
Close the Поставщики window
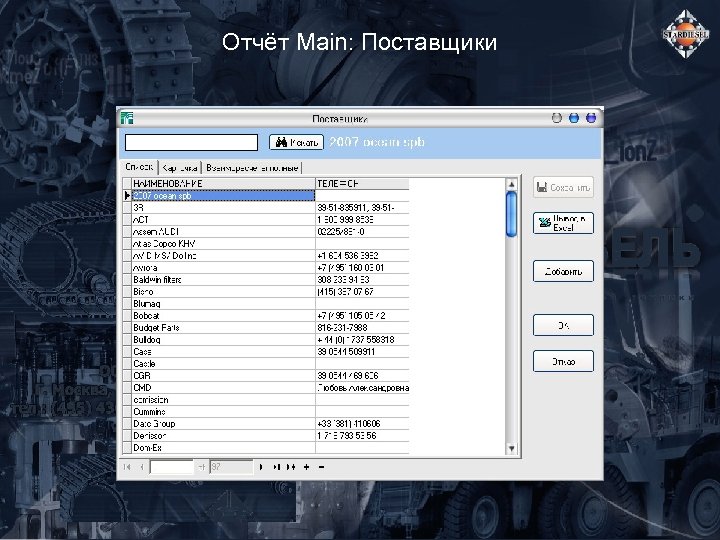click(x=591, y=118)
